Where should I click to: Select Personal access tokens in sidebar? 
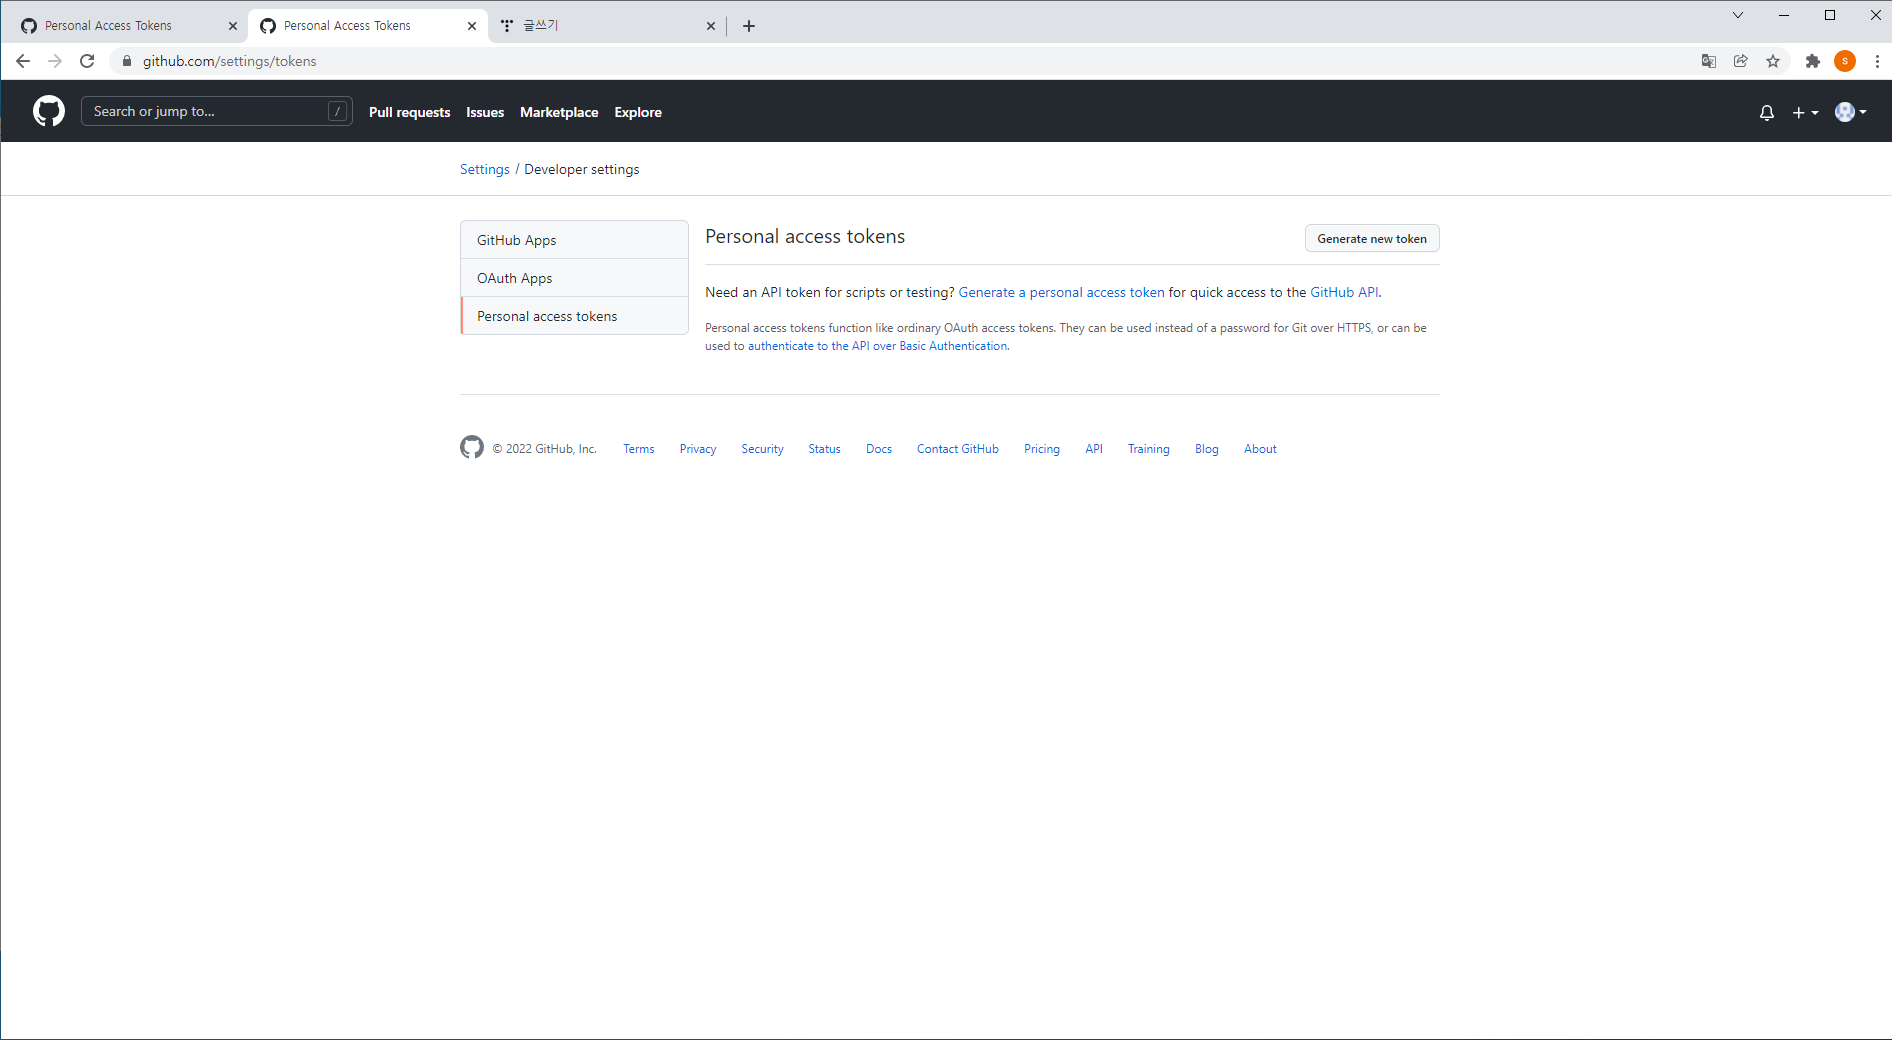pyautogui.click(x=574, y=316)
